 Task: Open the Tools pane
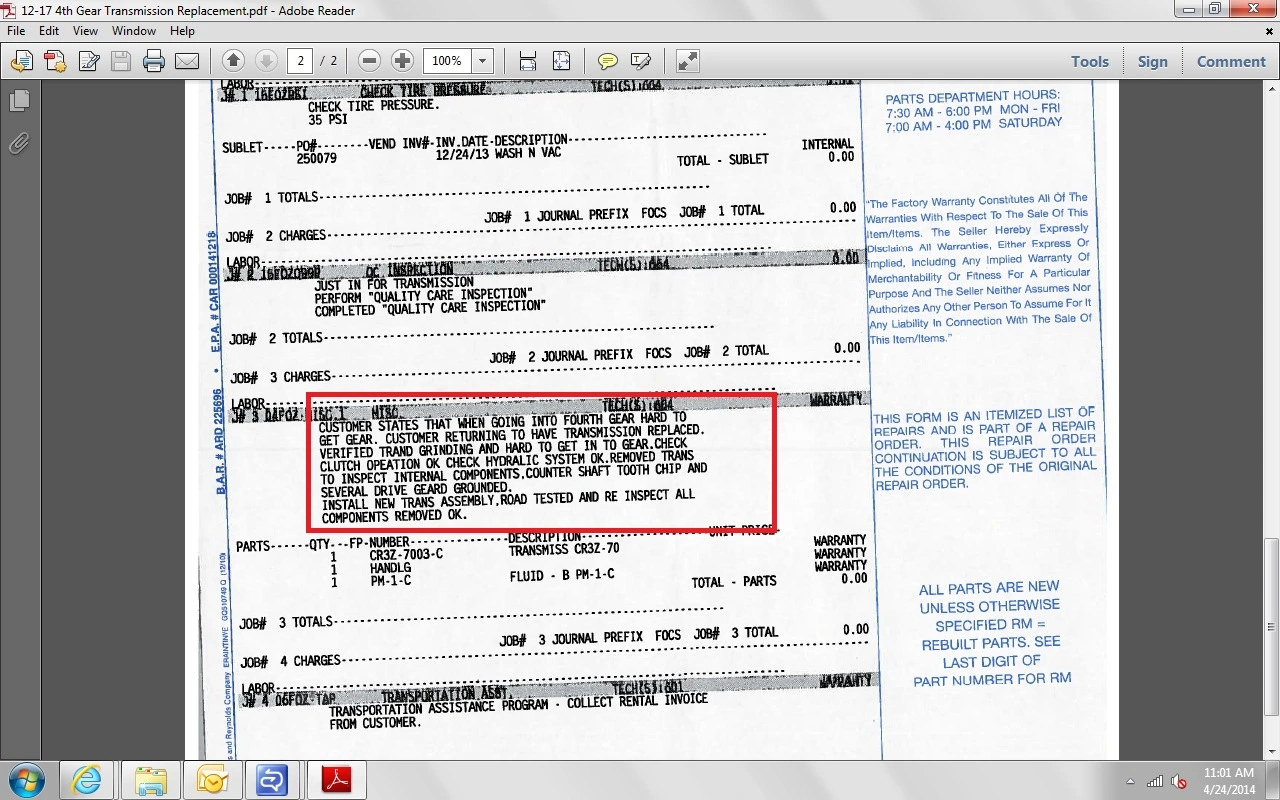tap(1090, 61)
